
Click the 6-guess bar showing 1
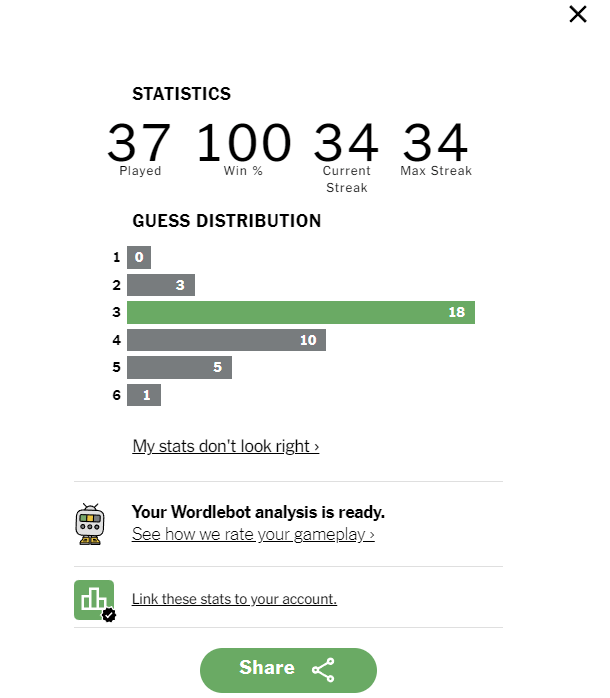point(144,395)
